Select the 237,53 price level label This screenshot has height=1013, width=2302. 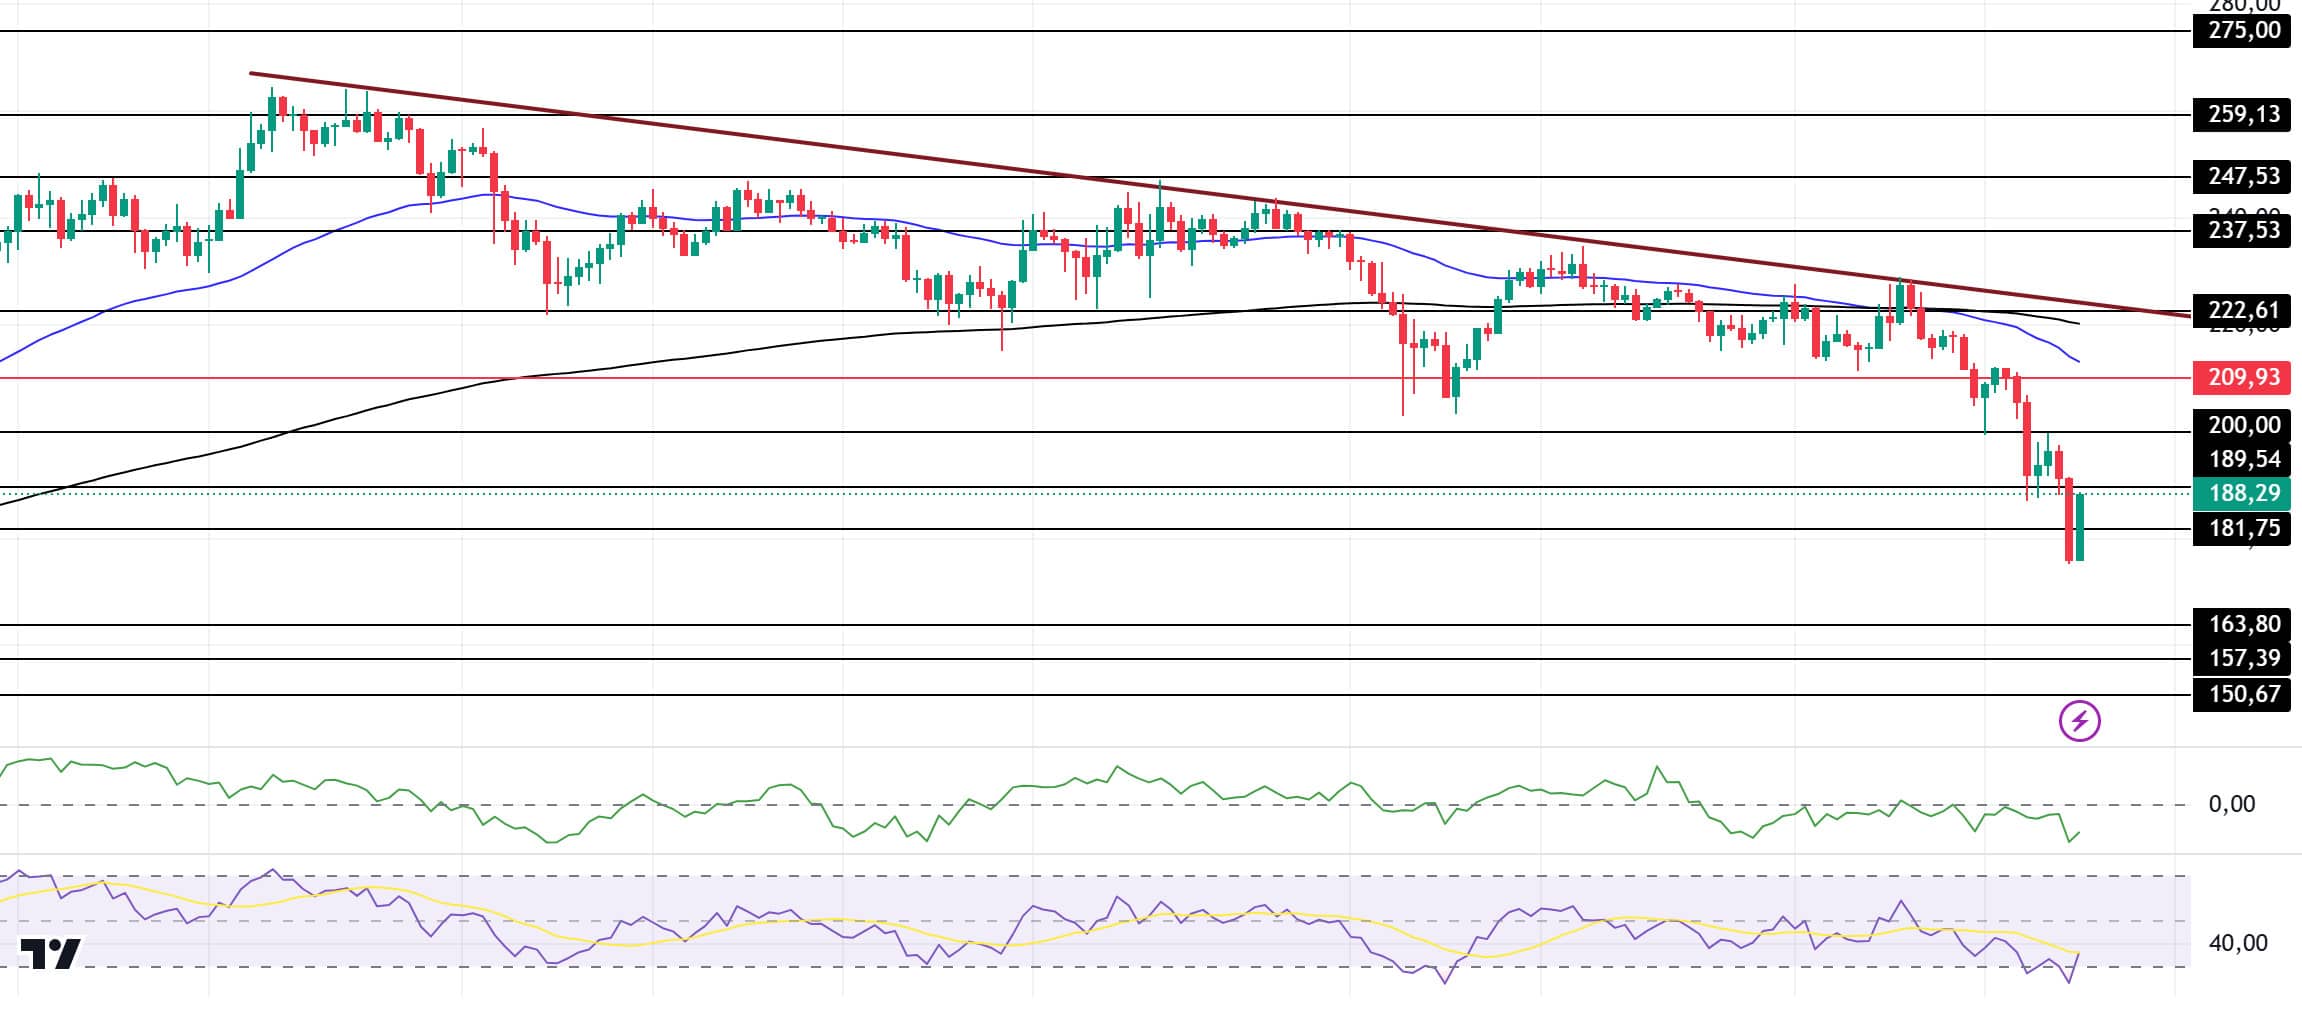(x=2241, y=230)
